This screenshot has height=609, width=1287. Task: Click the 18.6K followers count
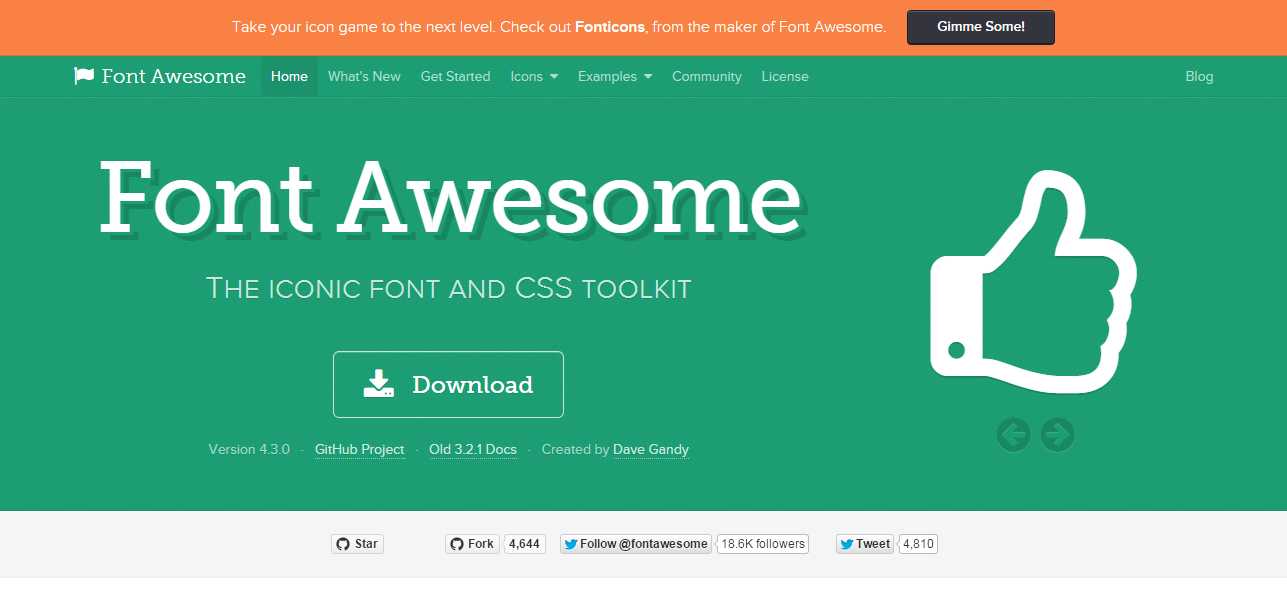click(764, 544)
